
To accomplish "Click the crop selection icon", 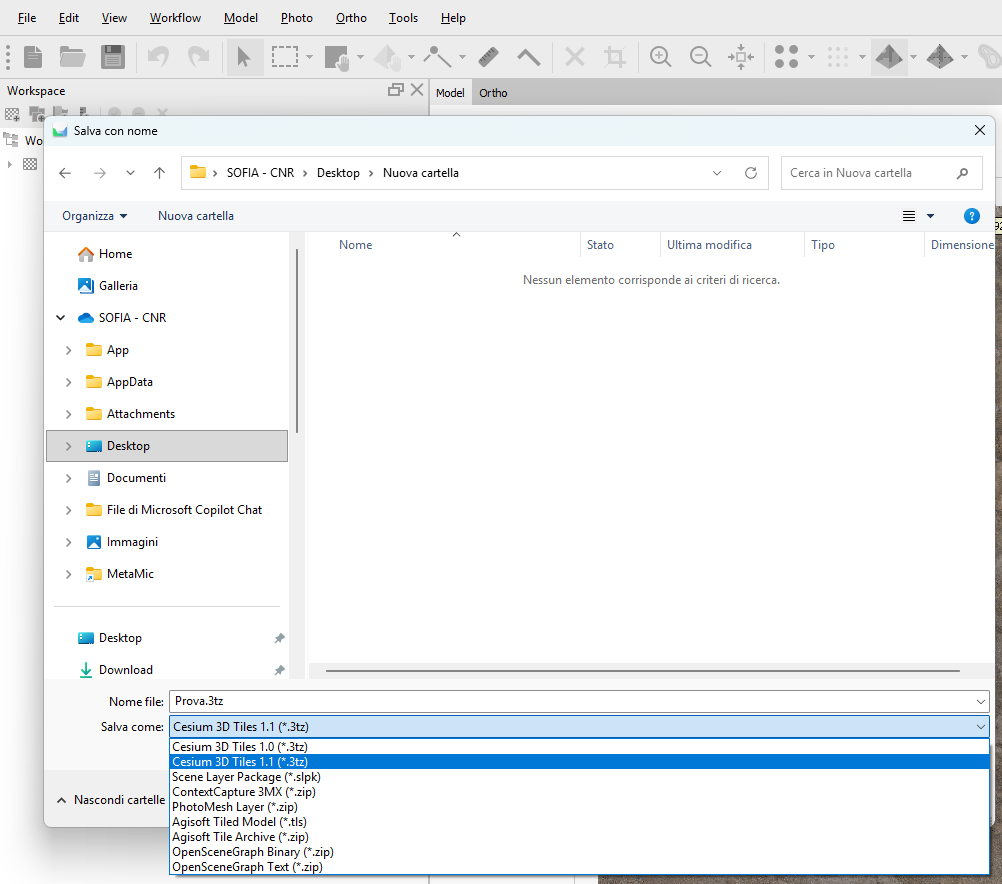I will (x=615, y=57).
